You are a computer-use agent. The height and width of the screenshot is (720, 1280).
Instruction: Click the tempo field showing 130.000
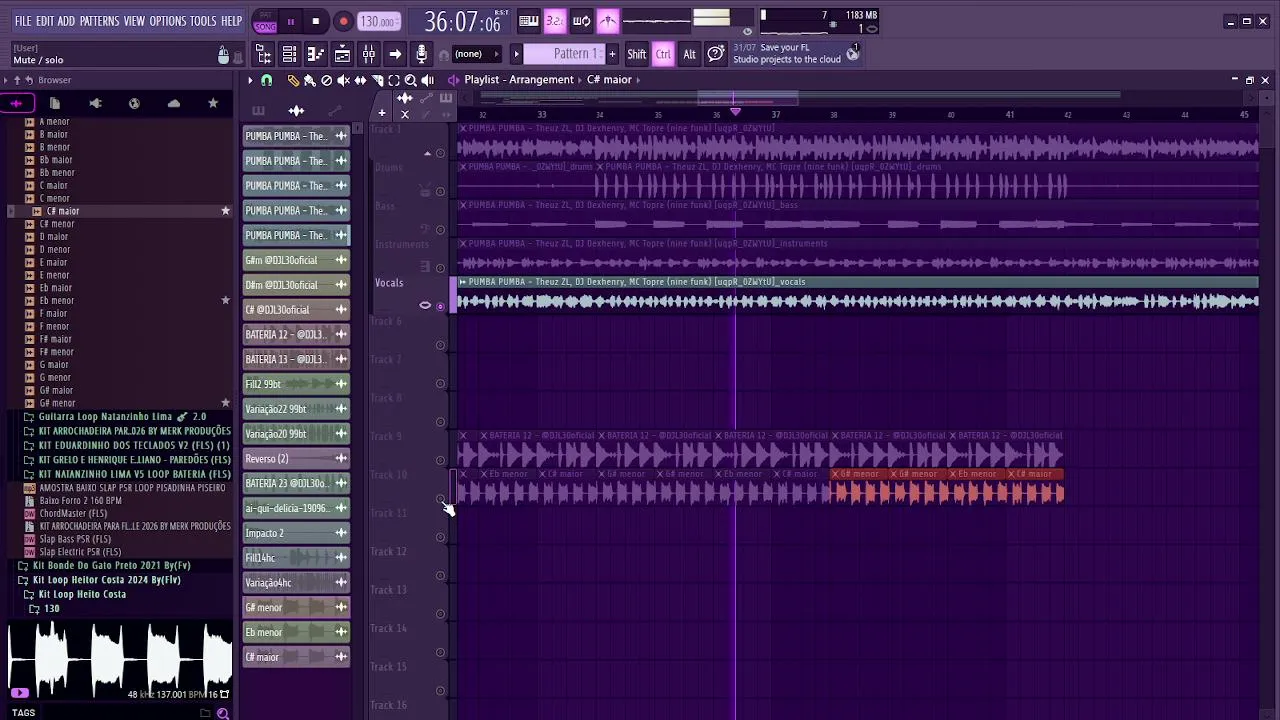tap(379, 22)
